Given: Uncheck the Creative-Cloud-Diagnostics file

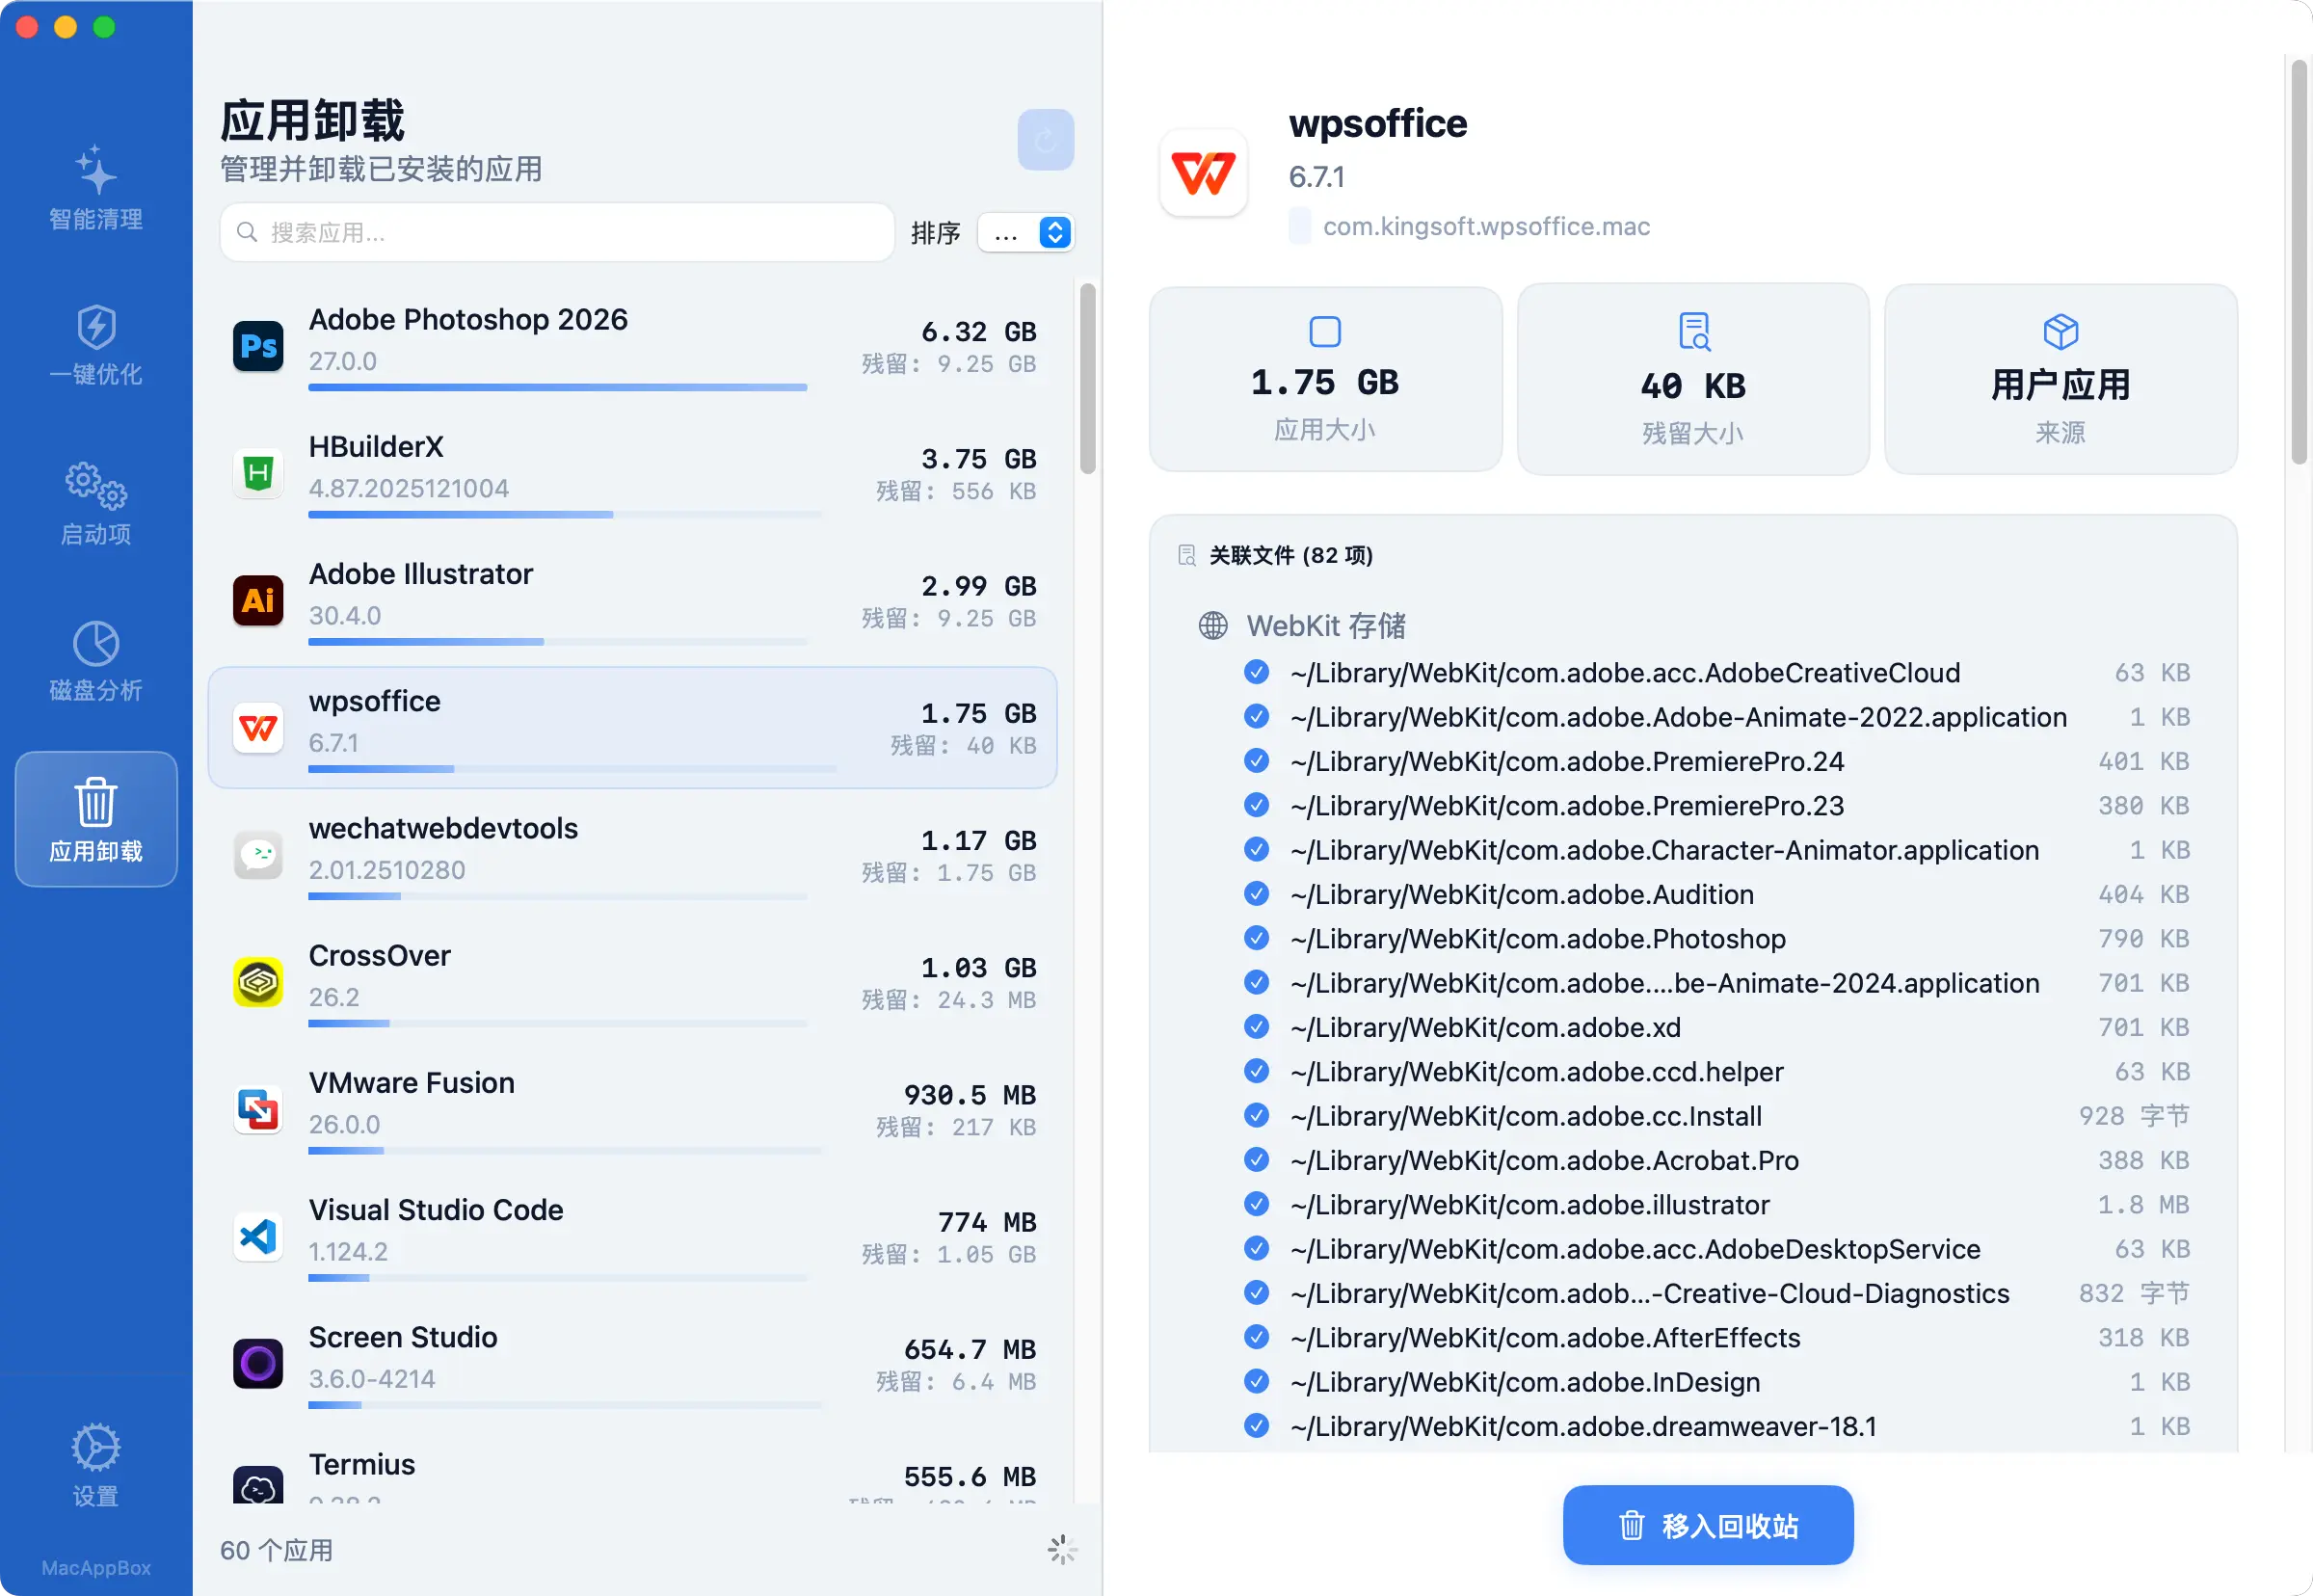Looking at the screenshot, I should (x=1256, y=1293).
